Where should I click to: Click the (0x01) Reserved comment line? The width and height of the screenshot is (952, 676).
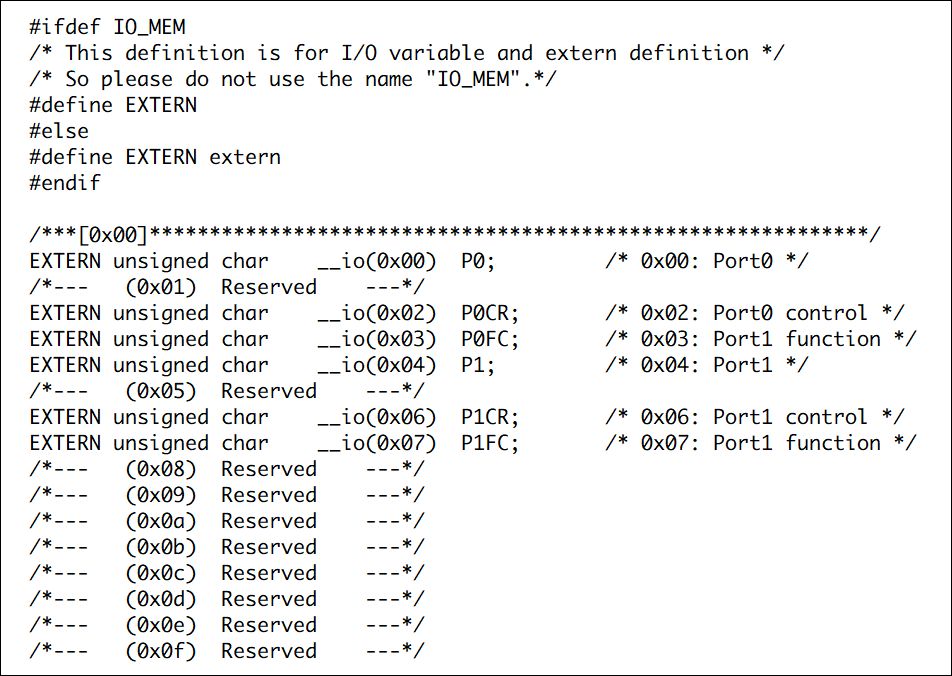coord(226,287)
